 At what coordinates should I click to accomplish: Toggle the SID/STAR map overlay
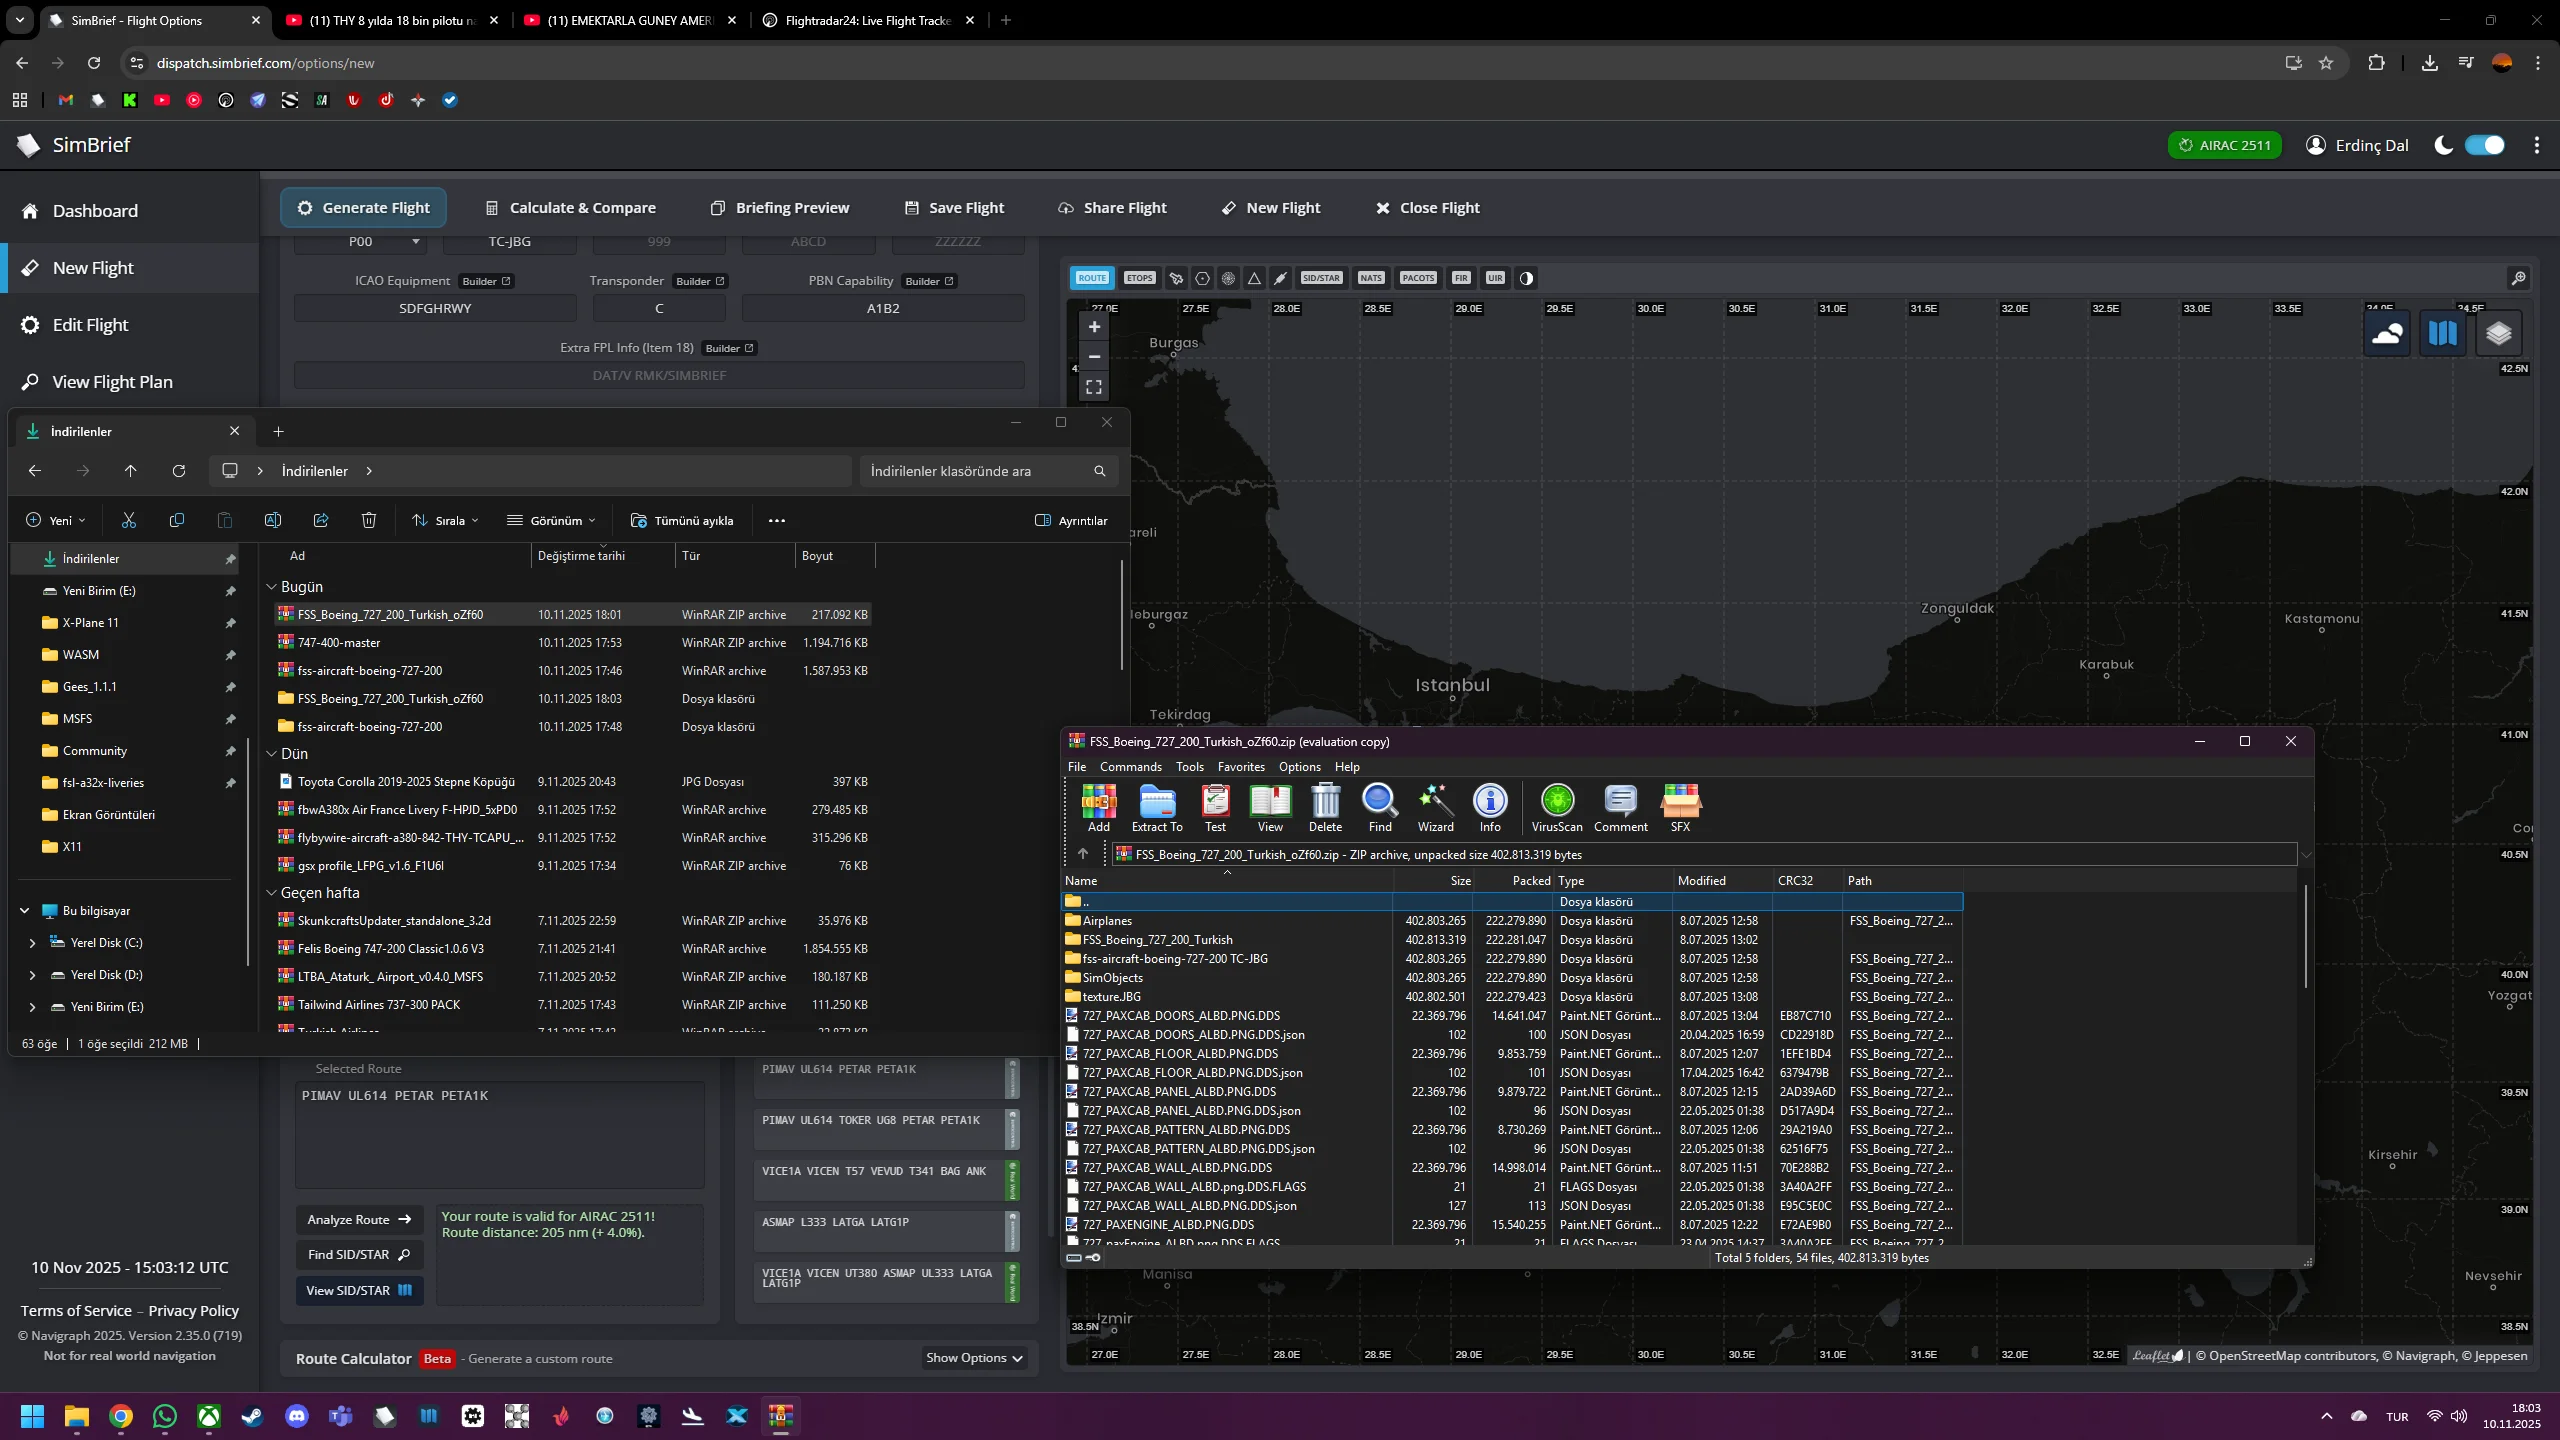pos(1321,278)
